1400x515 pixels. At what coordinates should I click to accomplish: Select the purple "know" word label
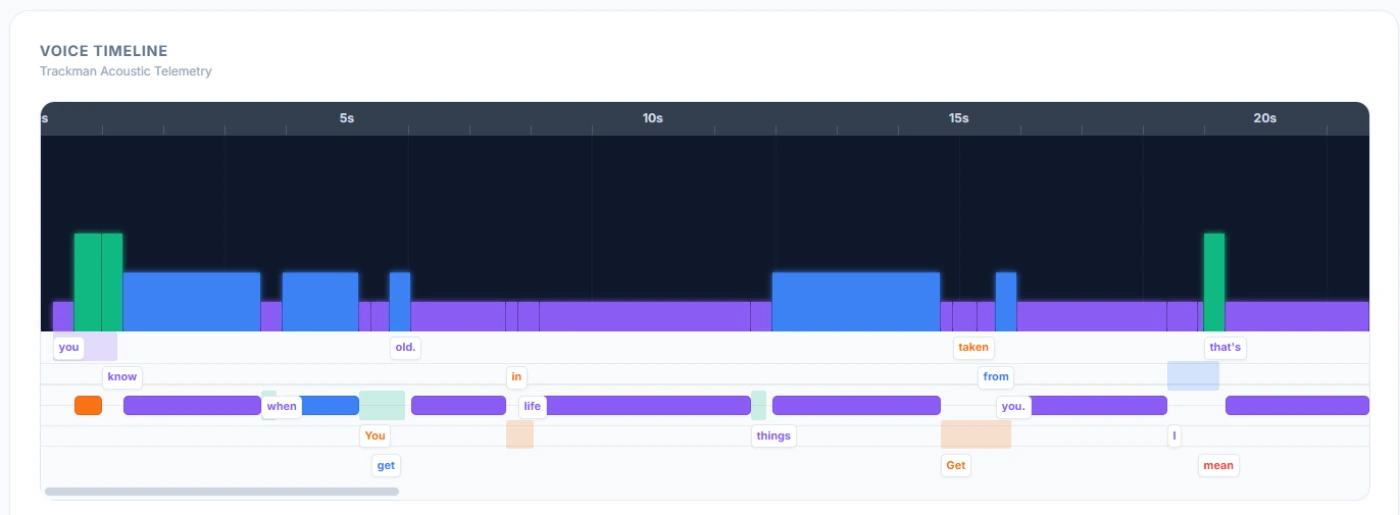tap(122, 377)
